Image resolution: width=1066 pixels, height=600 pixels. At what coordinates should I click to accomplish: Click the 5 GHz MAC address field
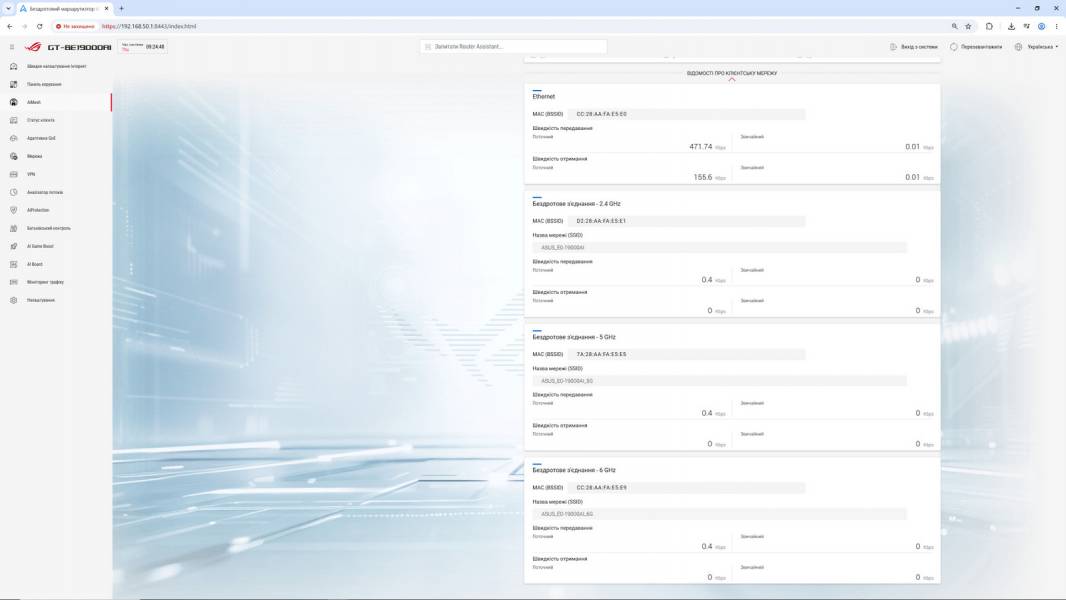[x=687, y=354]
